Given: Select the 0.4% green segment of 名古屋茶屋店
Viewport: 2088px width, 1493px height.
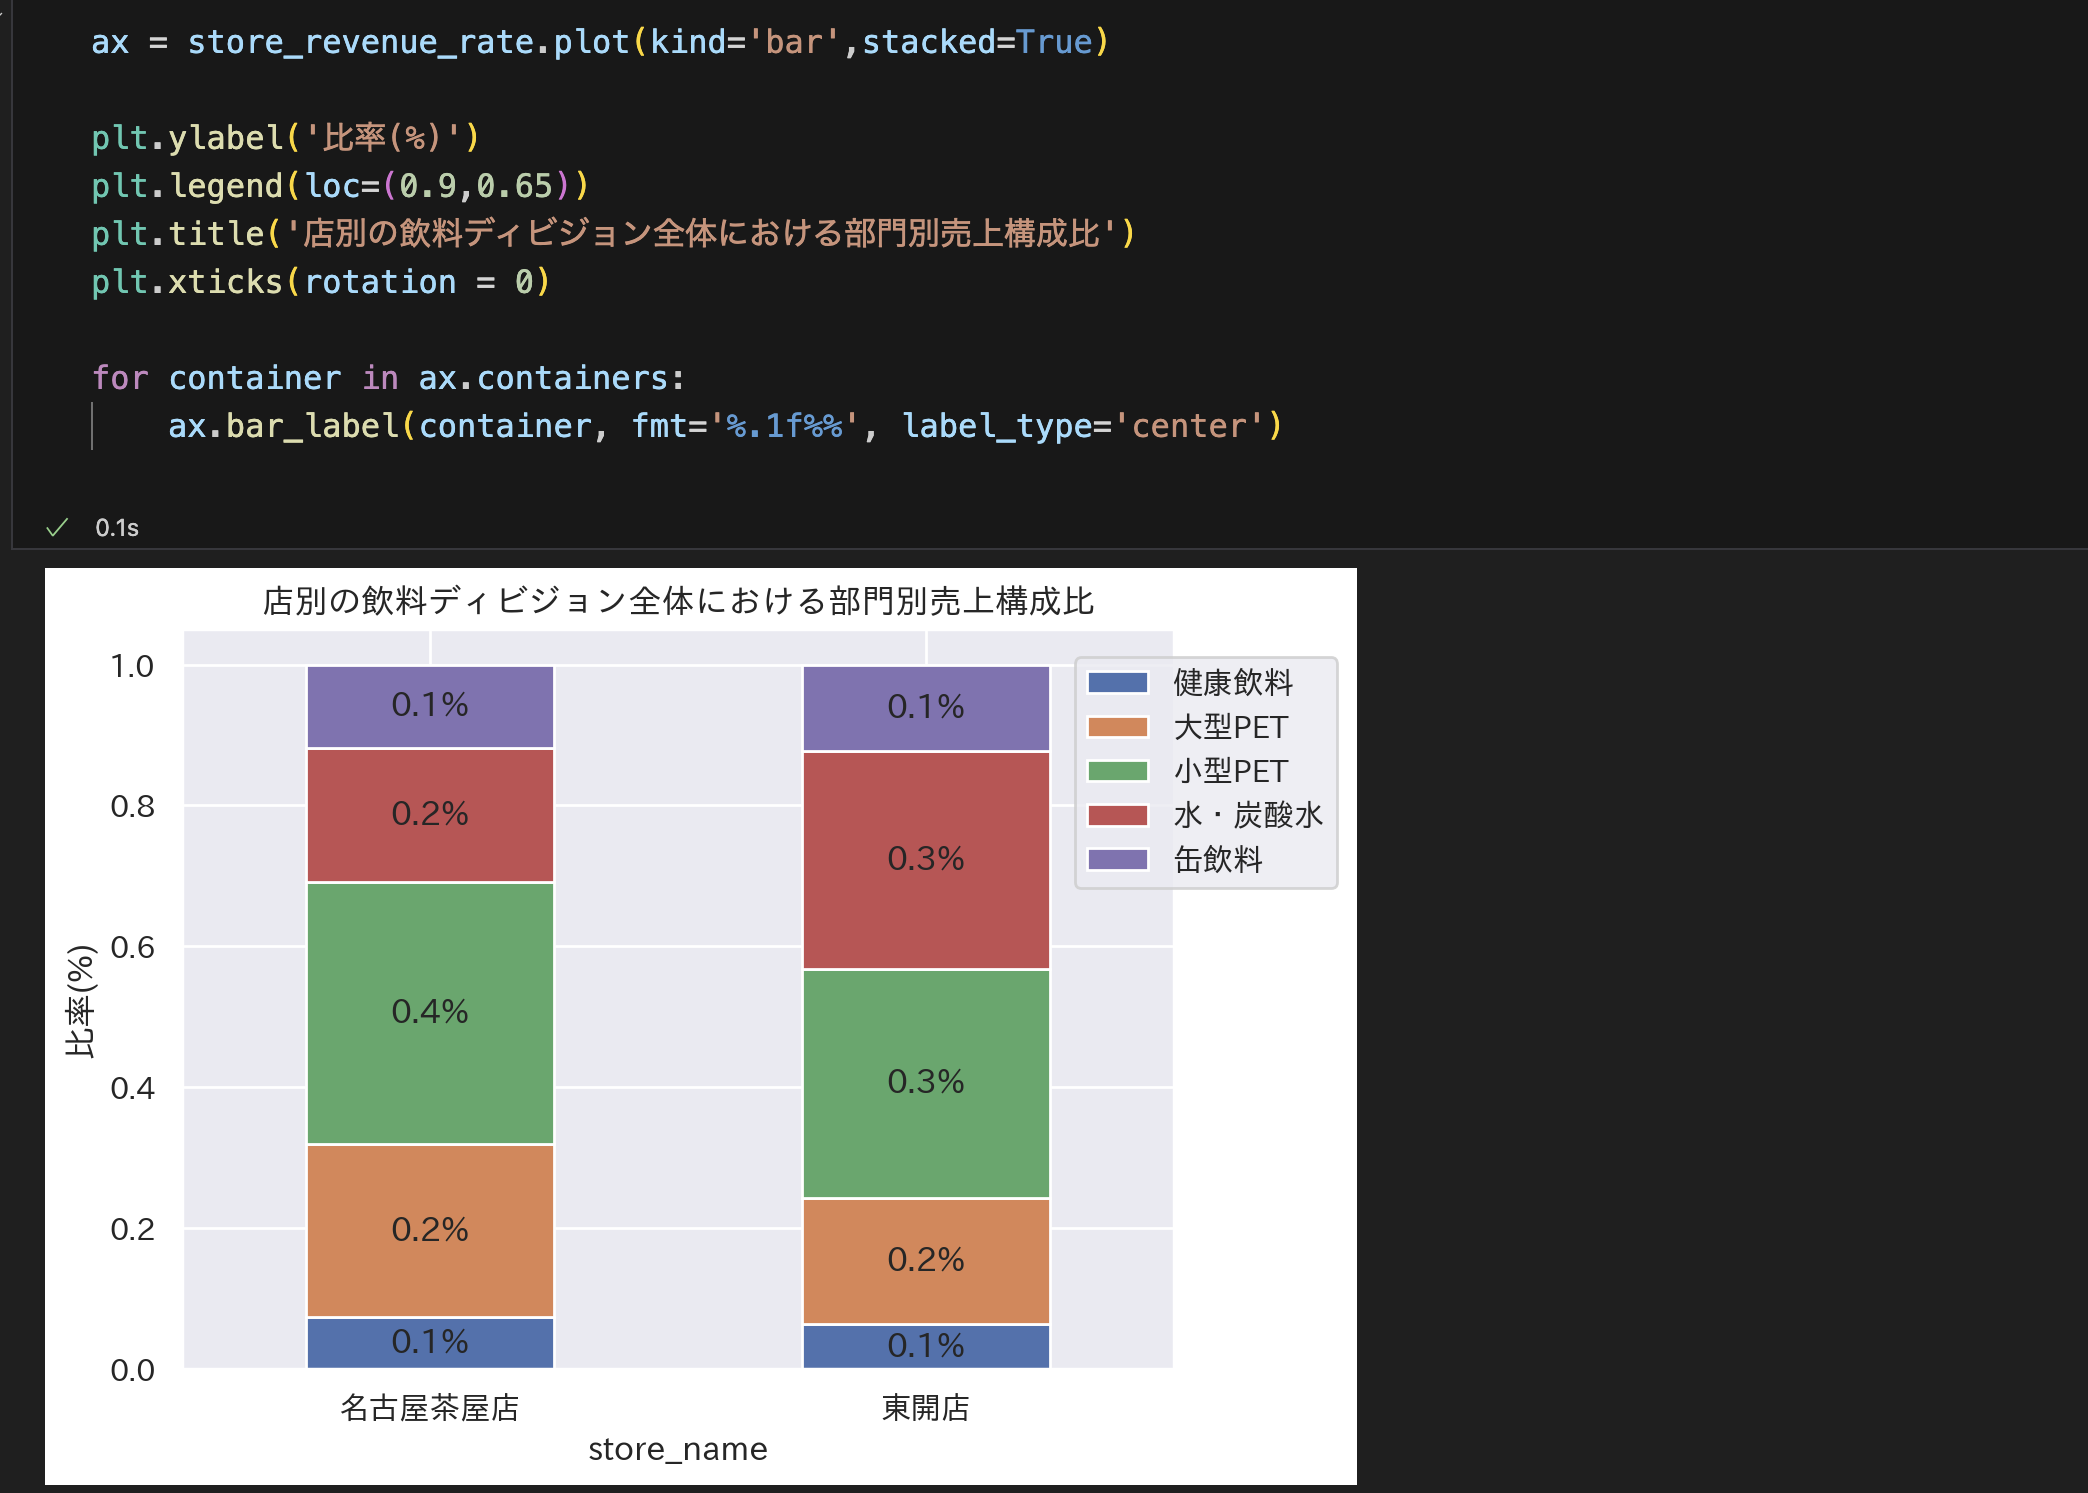Looking at the screenshot, I should tap(430, 1012).
